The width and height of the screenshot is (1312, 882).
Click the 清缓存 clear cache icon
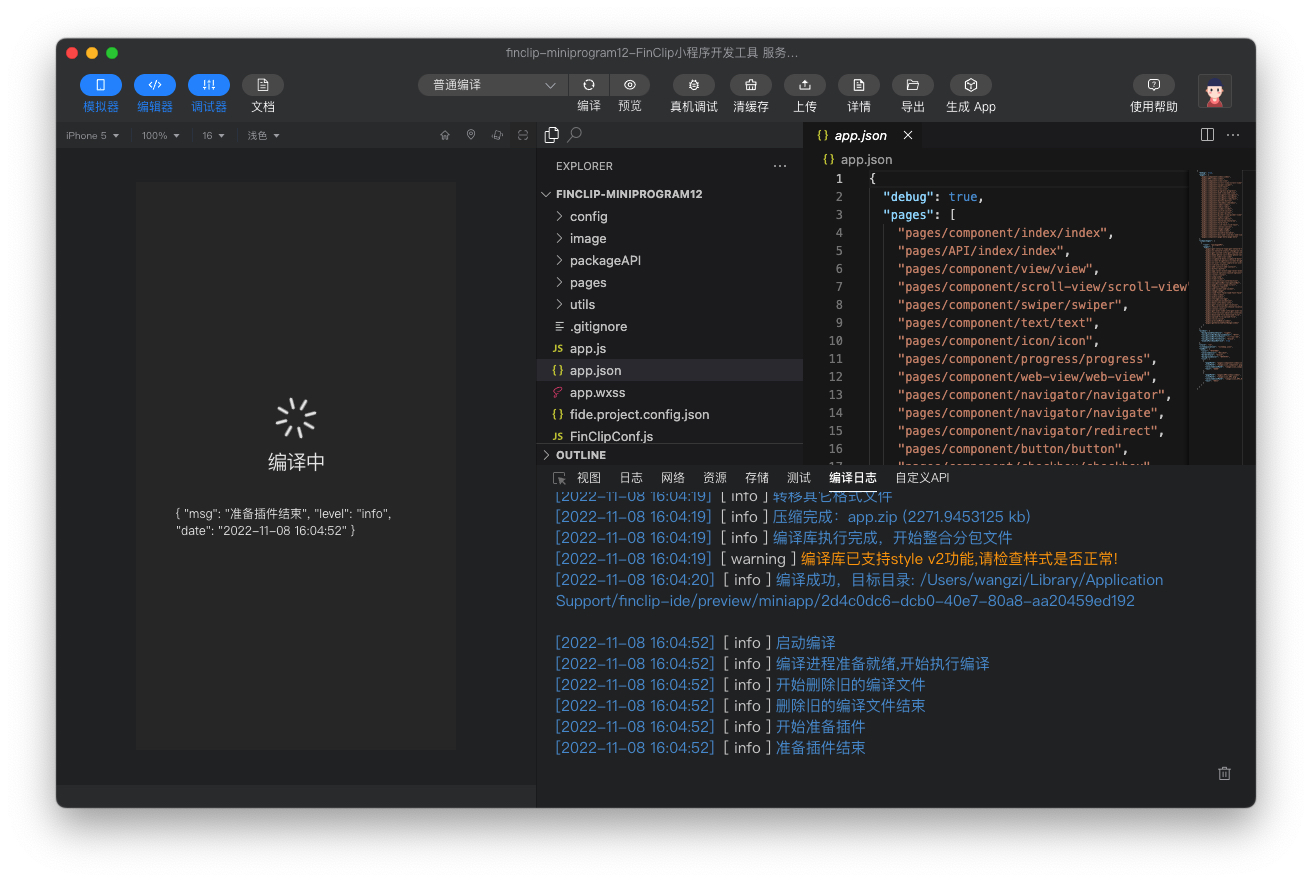pos(750,86)
